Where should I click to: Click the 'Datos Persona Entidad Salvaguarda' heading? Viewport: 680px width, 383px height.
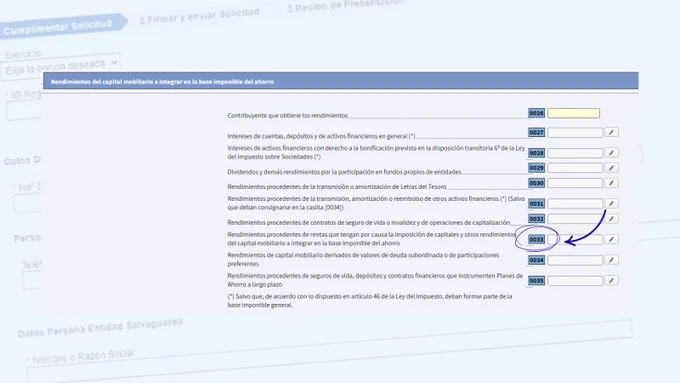pos(100,327)
